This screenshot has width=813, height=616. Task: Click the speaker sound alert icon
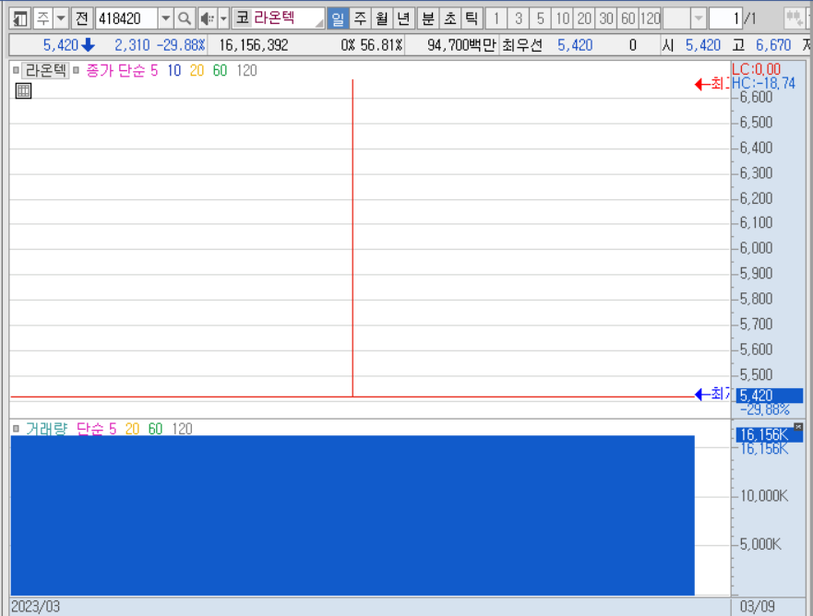[x=207, y=19]
